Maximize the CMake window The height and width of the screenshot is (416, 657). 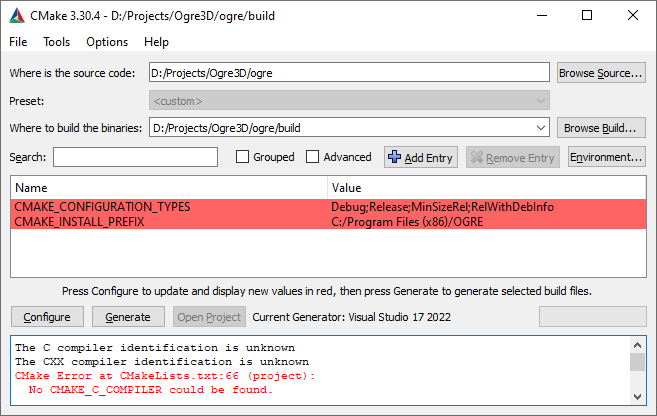click(x=587, y=16)
